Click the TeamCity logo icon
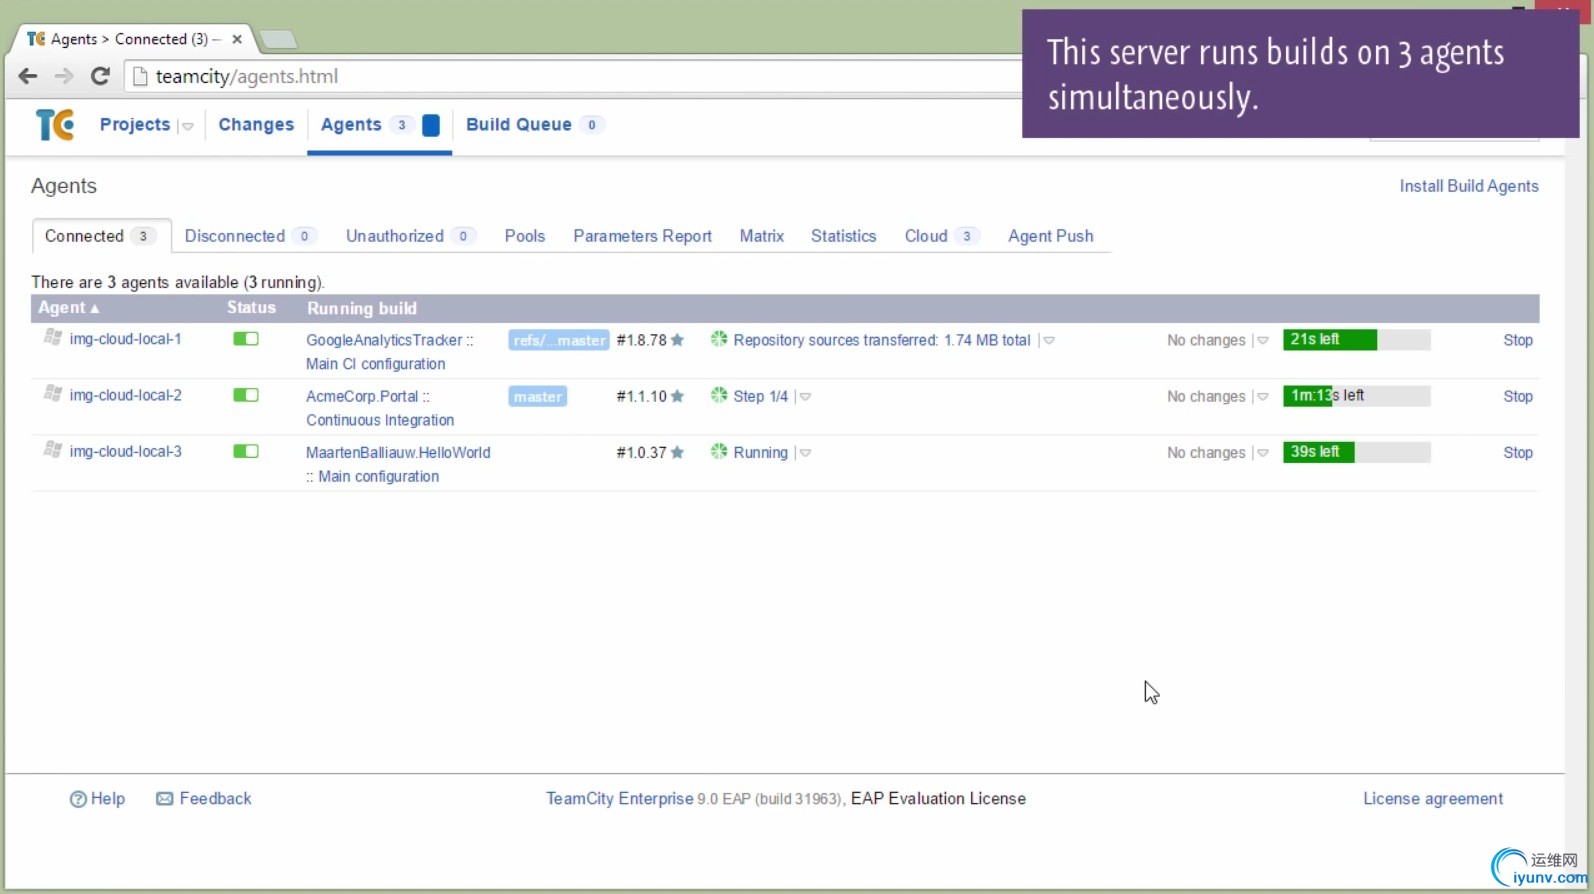Viewport: 1594px width, 894px height. [x=55, y=125]
